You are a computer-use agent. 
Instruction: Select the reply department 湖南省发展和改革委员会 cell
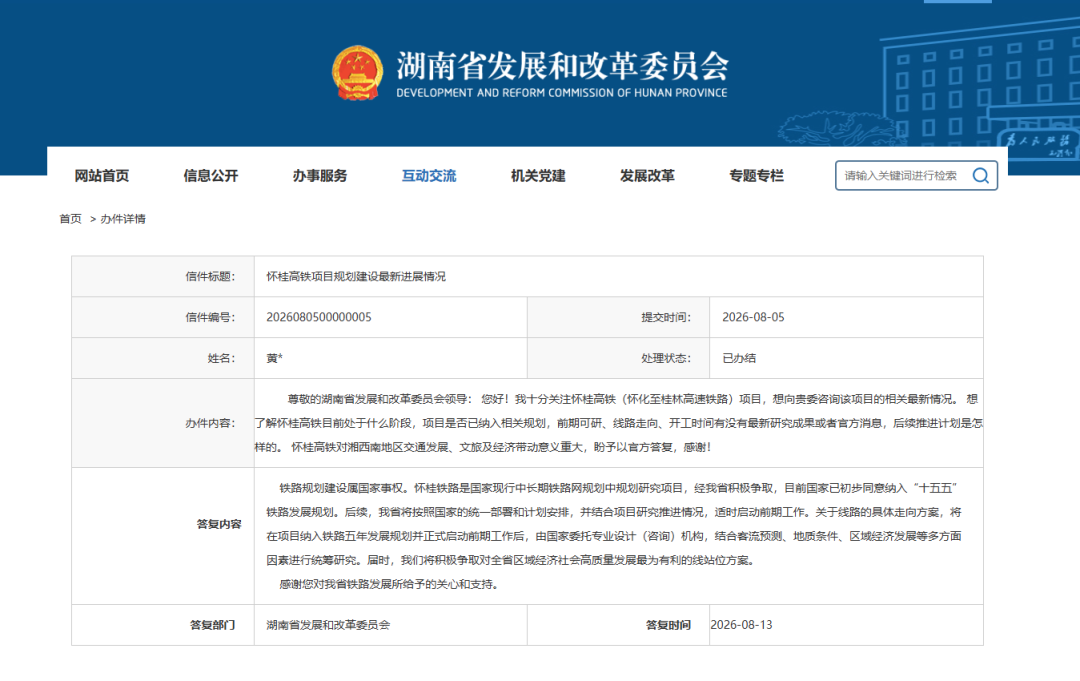point(391,625)
